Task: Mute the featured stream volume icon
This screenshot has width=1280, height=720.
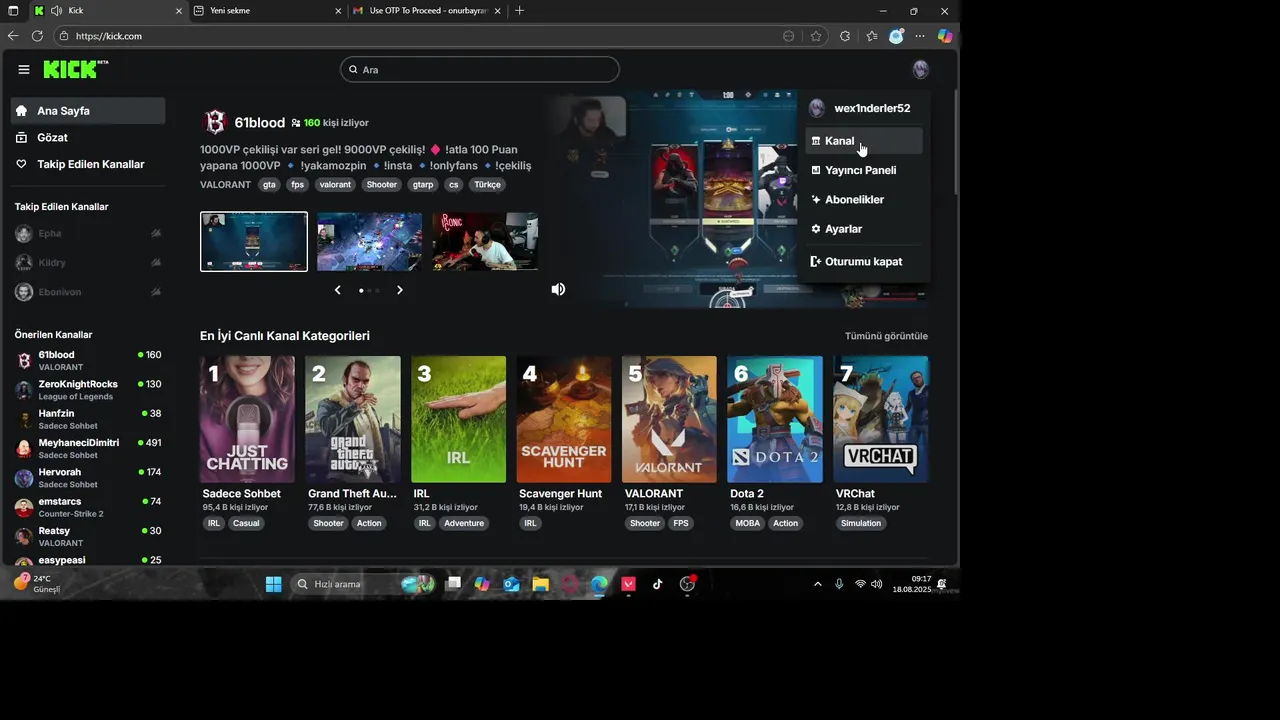Action: [558, 289]
